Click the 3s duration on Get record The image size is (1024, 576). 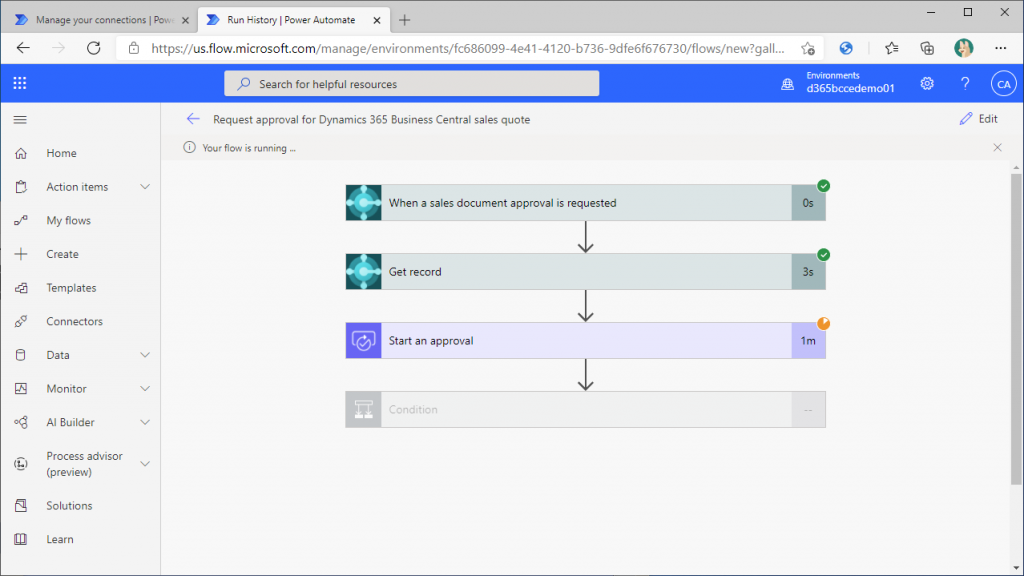tap(808, 272)
